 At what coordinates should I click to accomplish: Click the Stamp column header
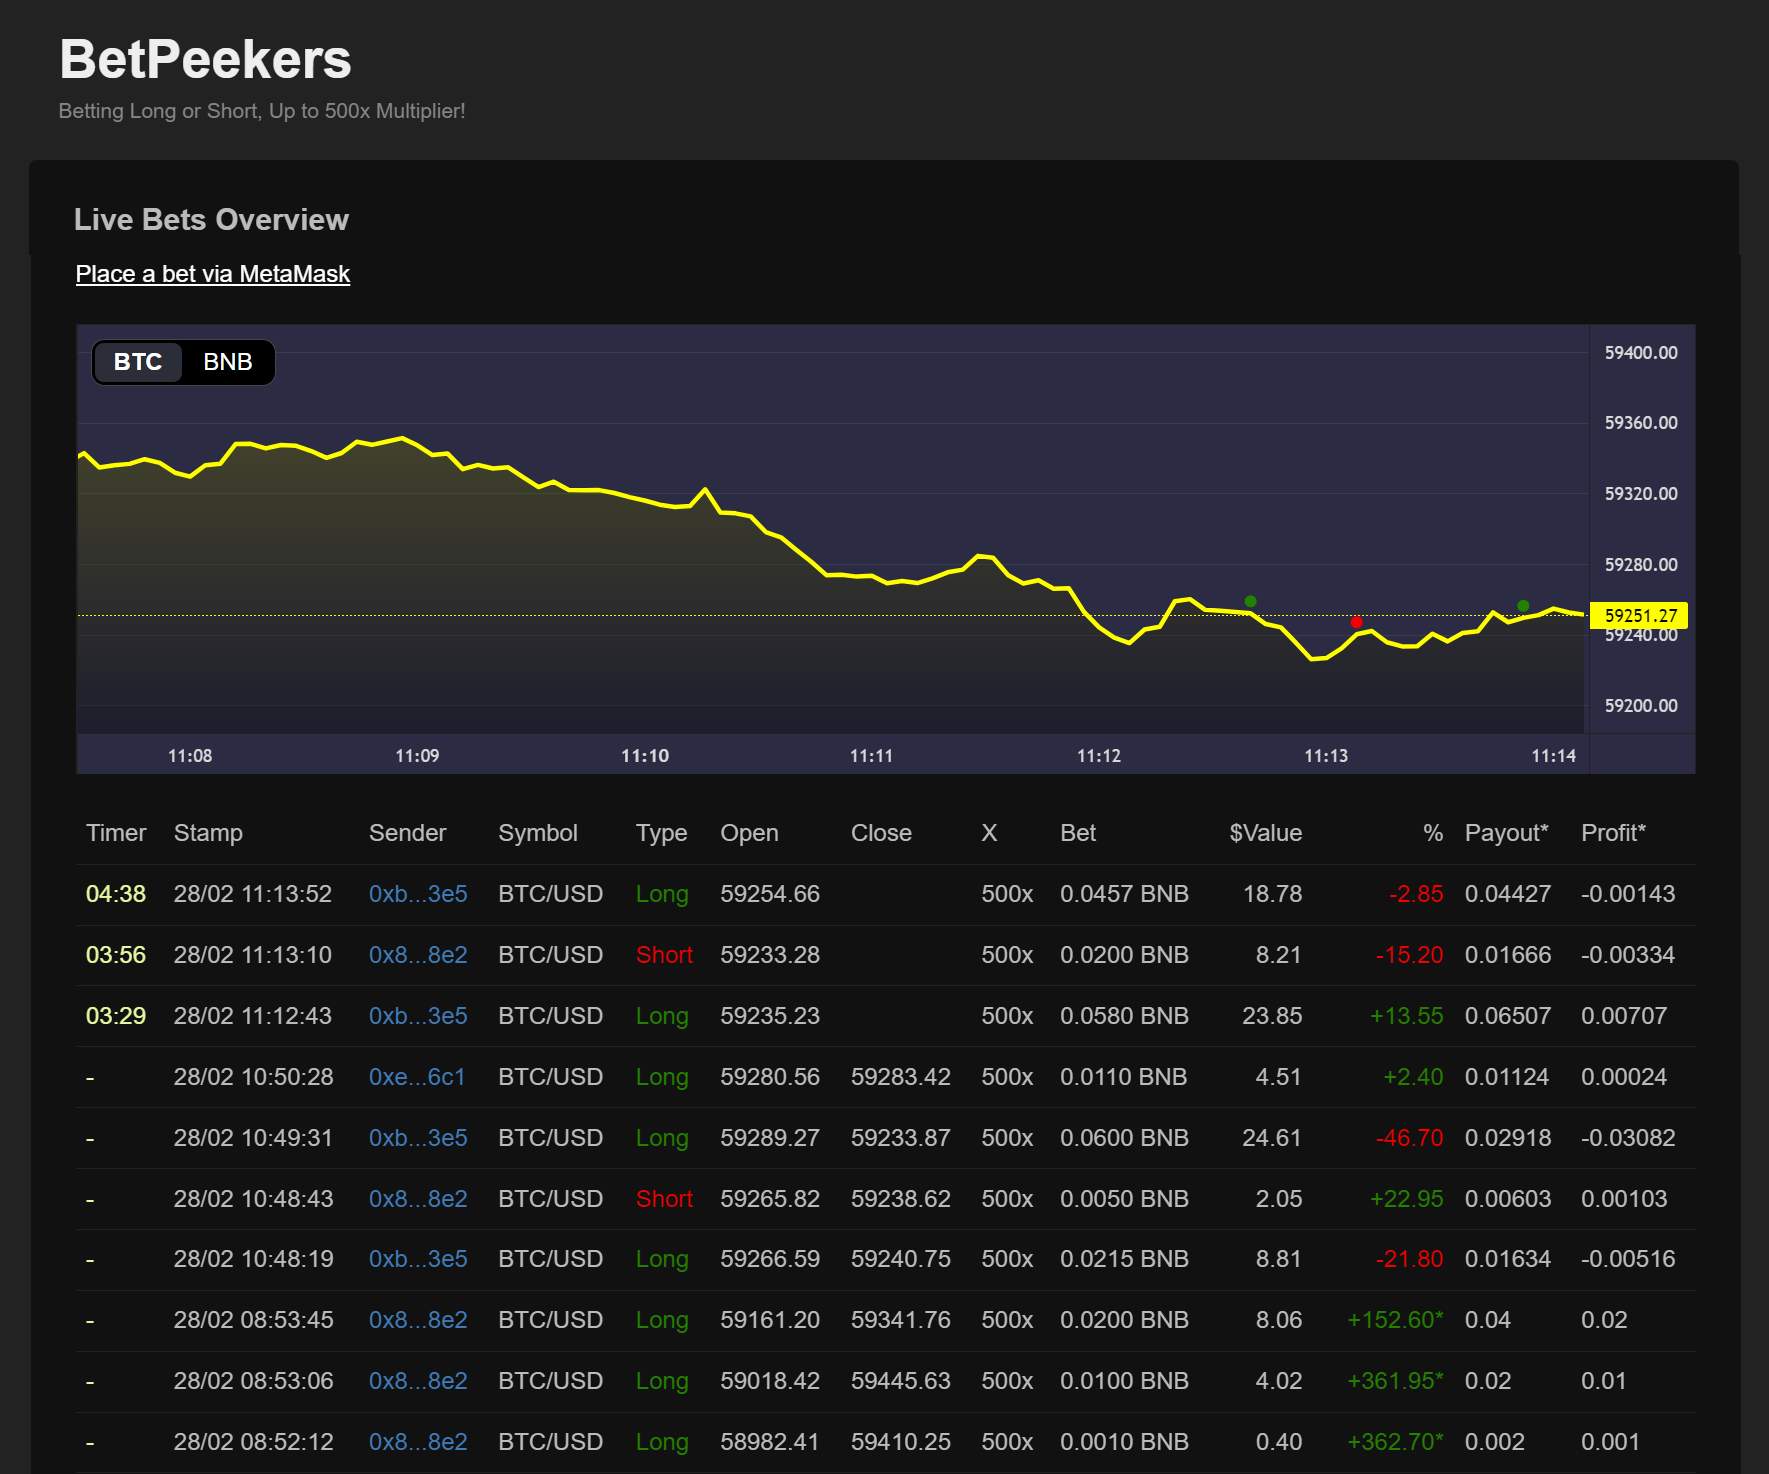(x=208, y=833)
